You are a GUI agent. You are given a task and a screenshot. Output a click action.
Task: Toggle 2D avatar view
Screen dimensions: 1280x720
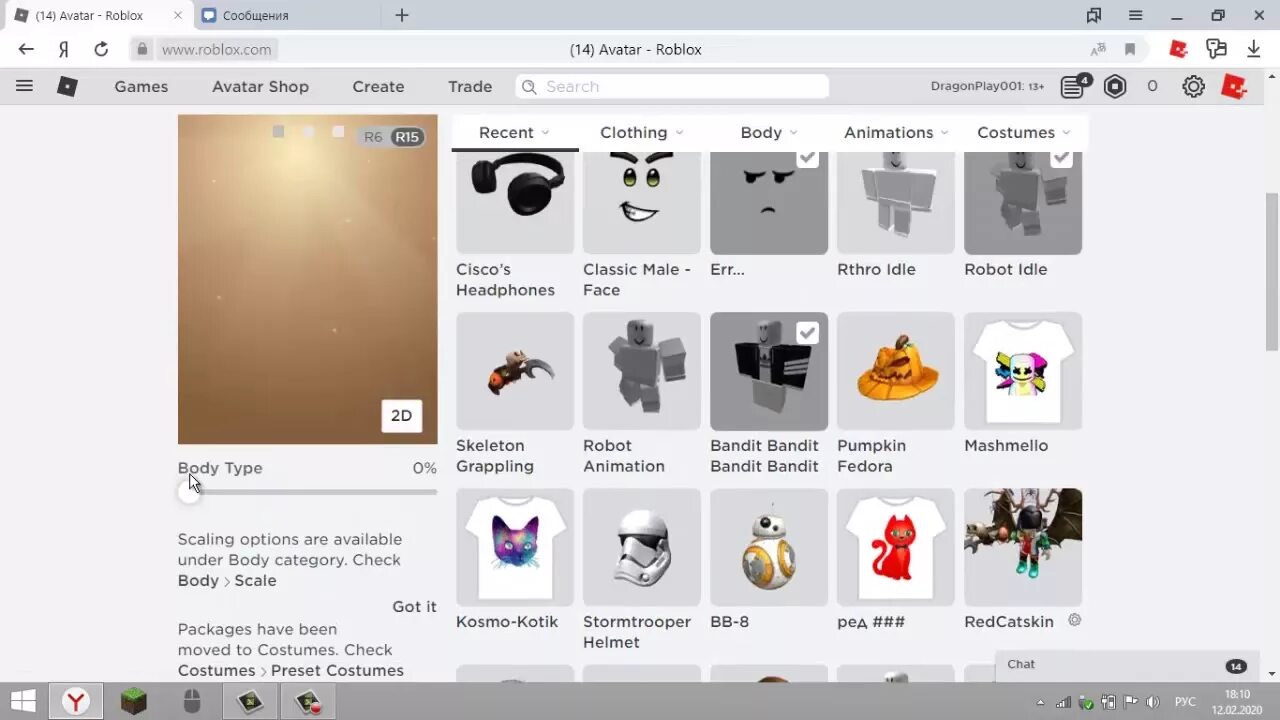click(x=402, y=416)
